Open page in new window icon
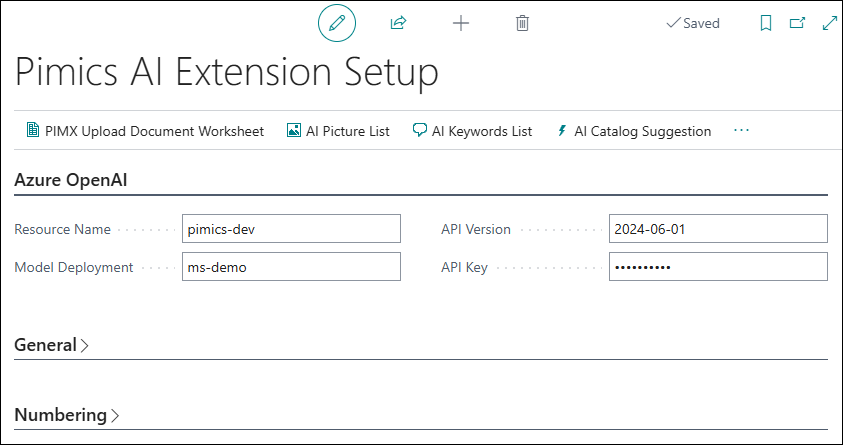 point(797,23)
